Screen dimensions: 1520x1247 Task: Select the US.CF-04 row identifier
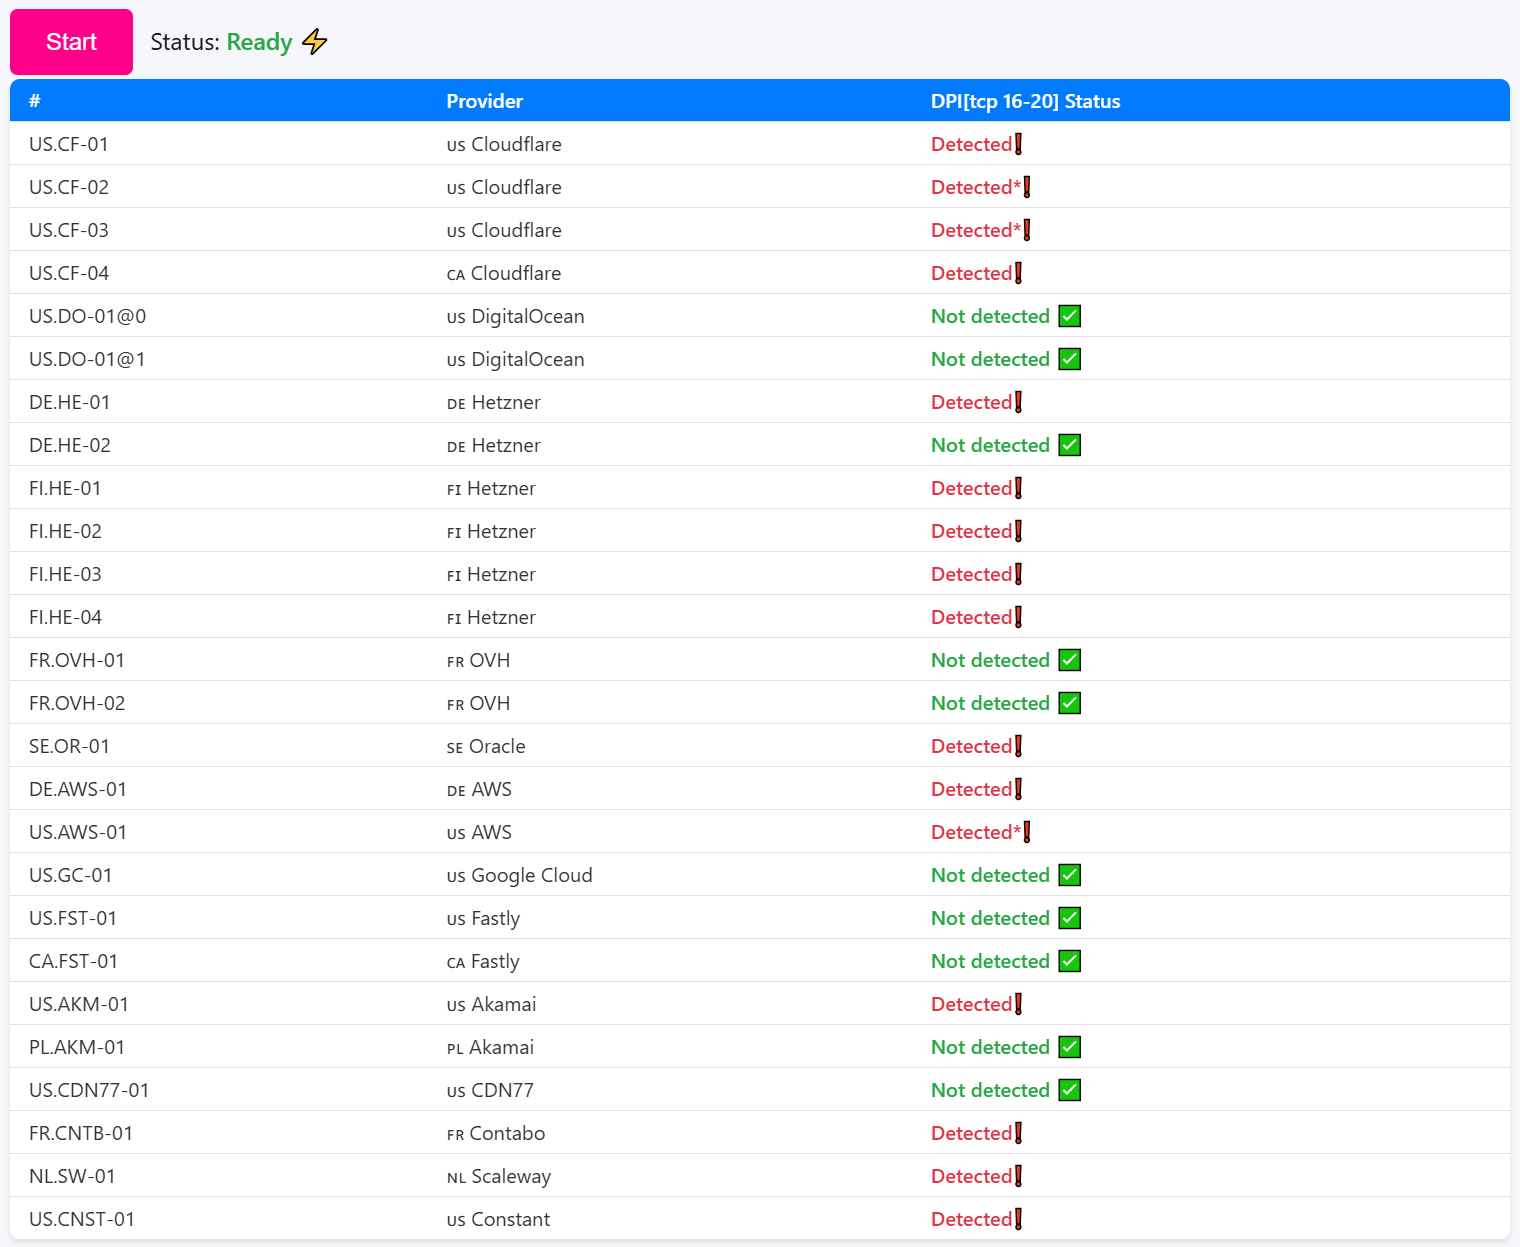69,273
